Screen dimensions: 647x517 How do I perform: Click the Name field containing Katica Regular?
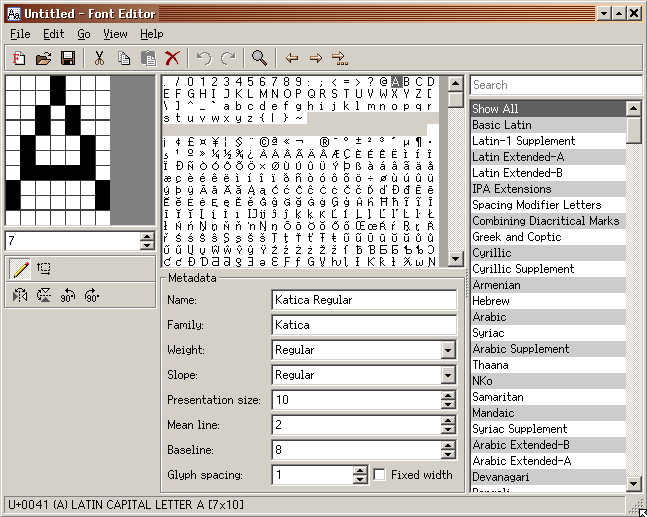[364, 300]
